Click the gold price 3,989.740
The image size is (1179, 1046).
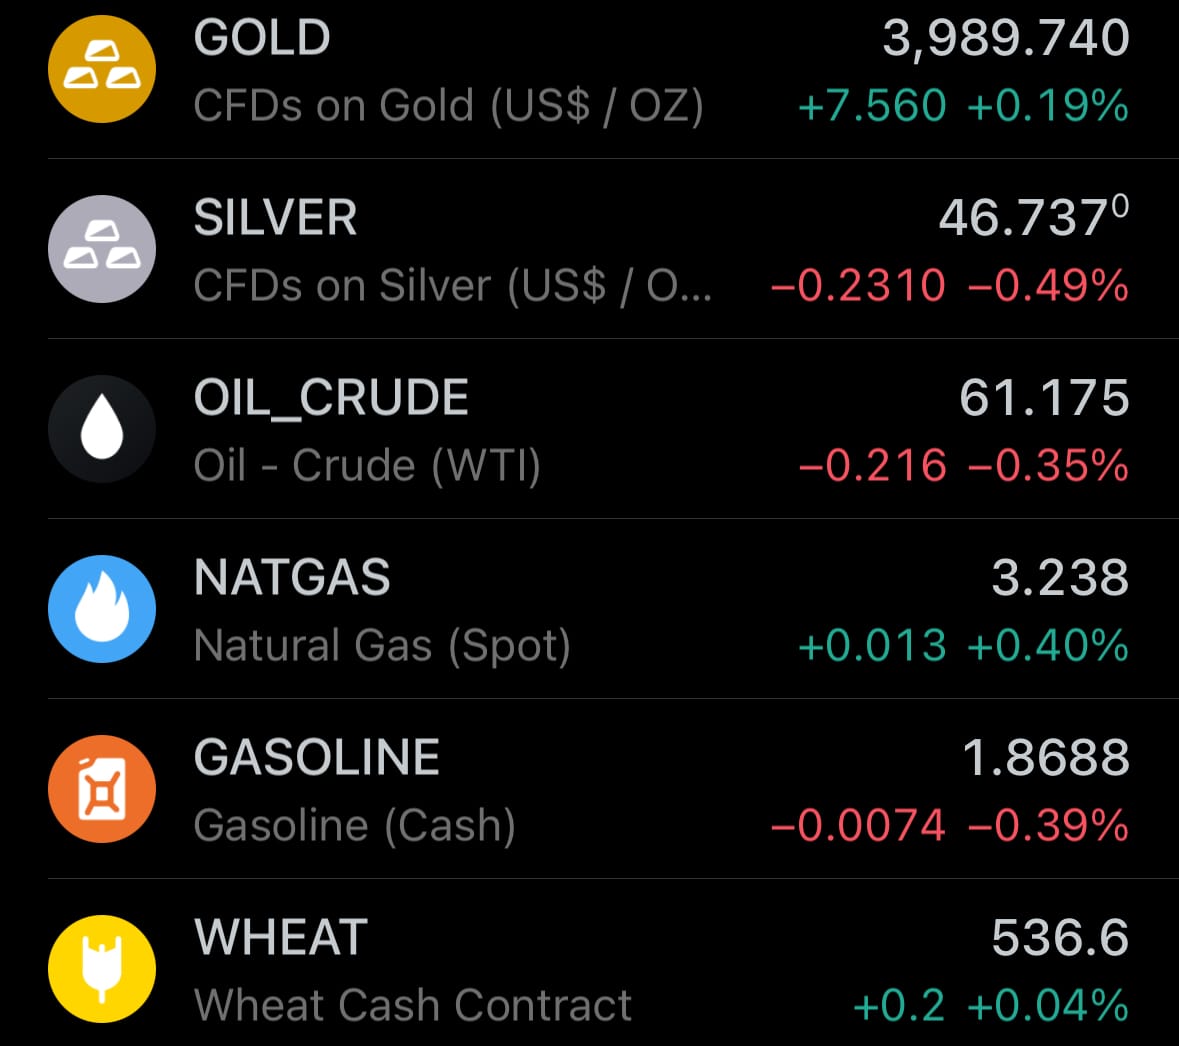[x=1005, y=38]
